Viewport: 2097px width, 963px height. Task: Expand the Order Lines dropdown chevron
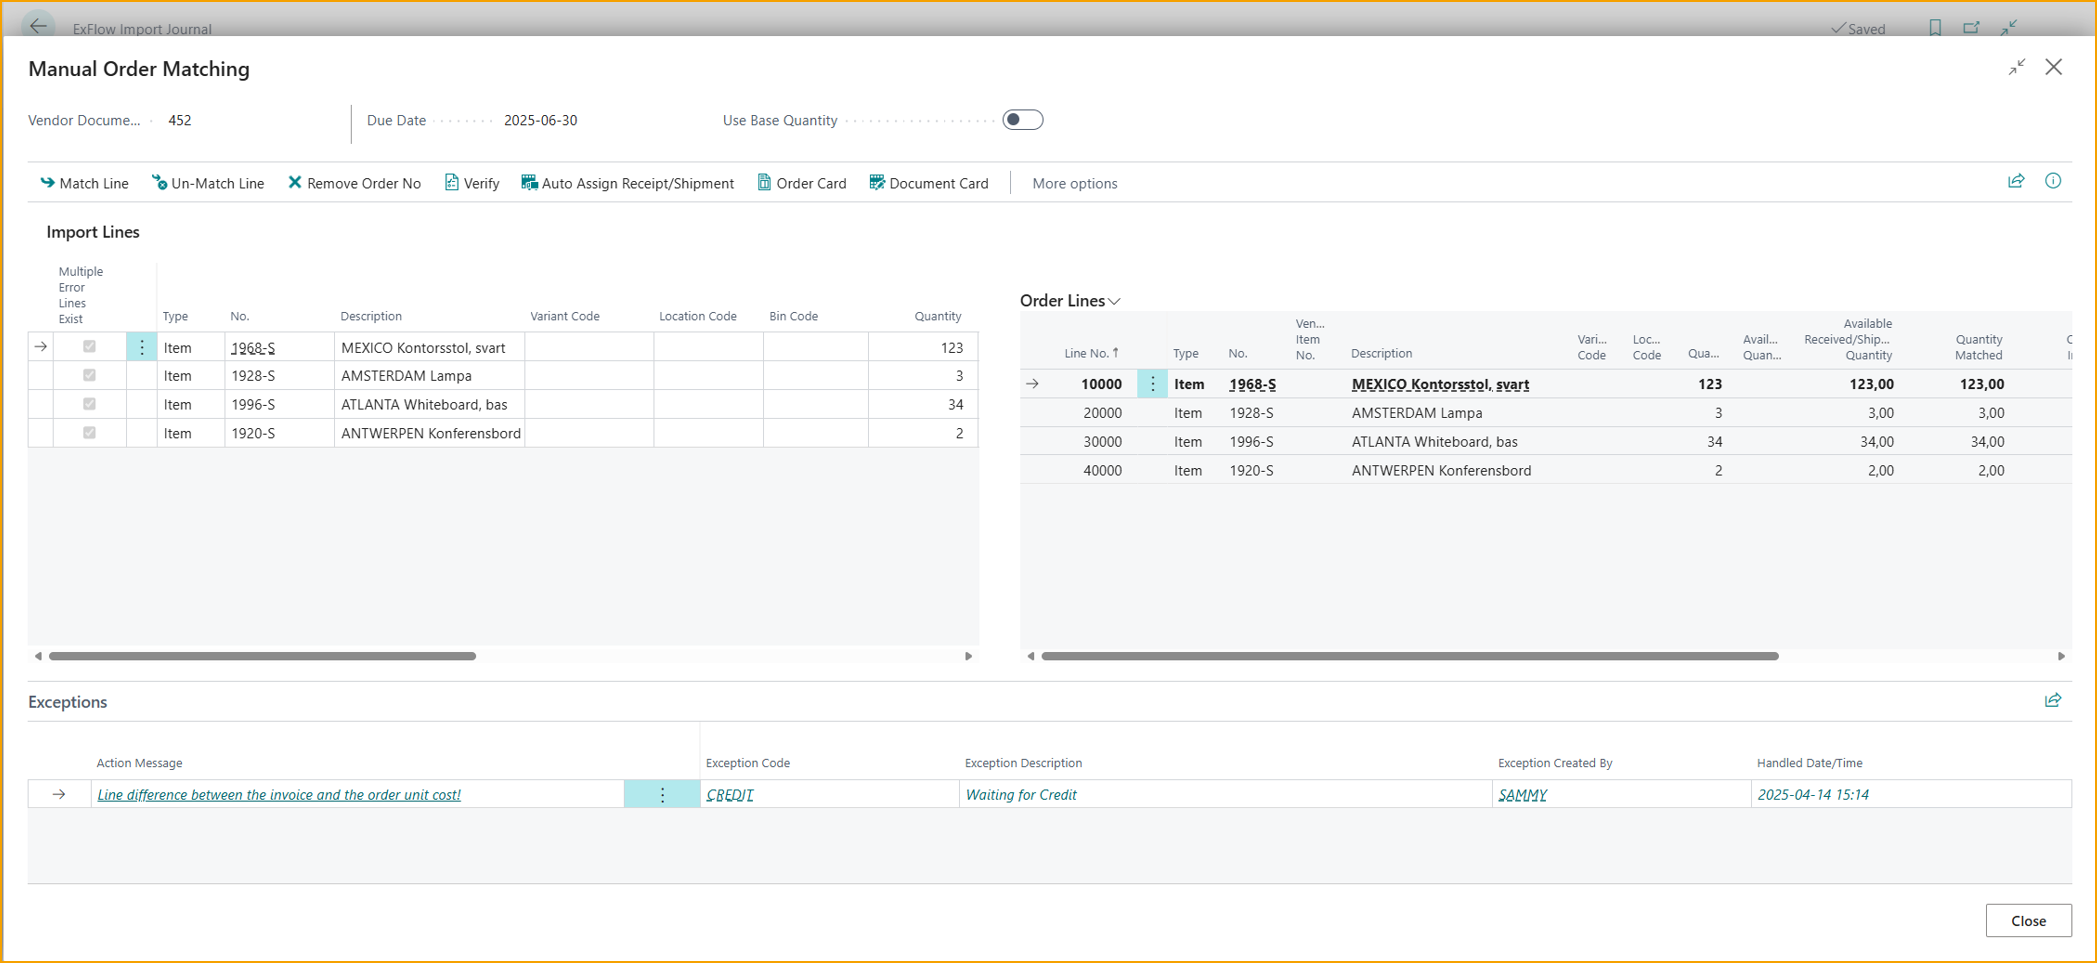(1115, 301)
